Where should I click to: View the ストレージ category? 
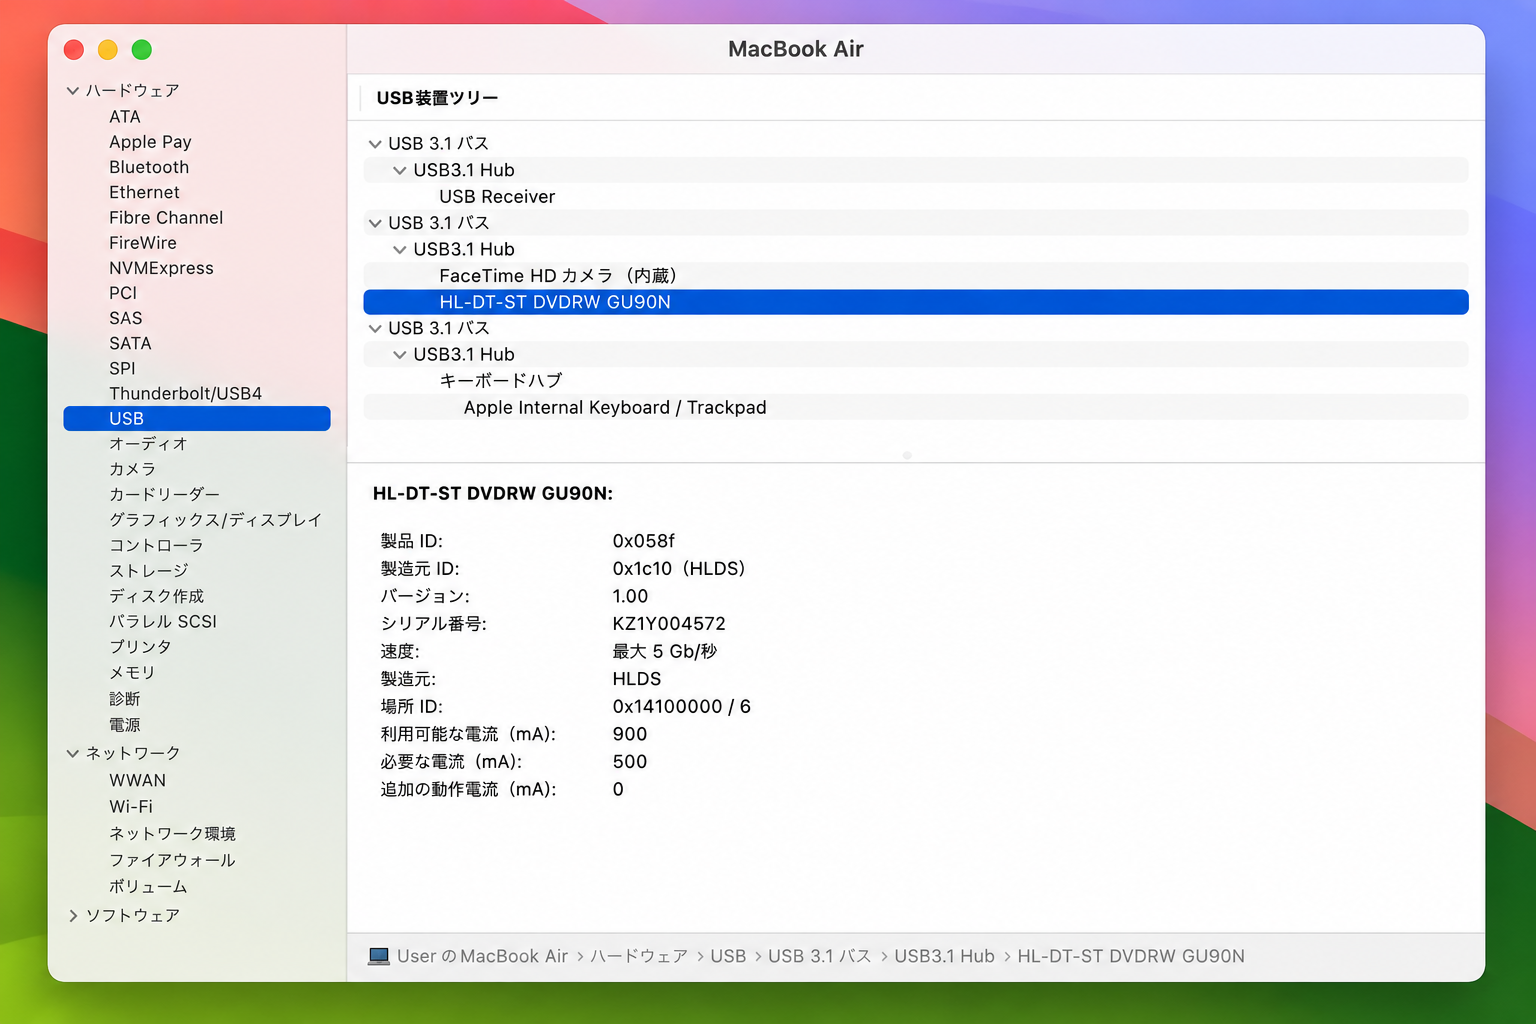(148, 571)
